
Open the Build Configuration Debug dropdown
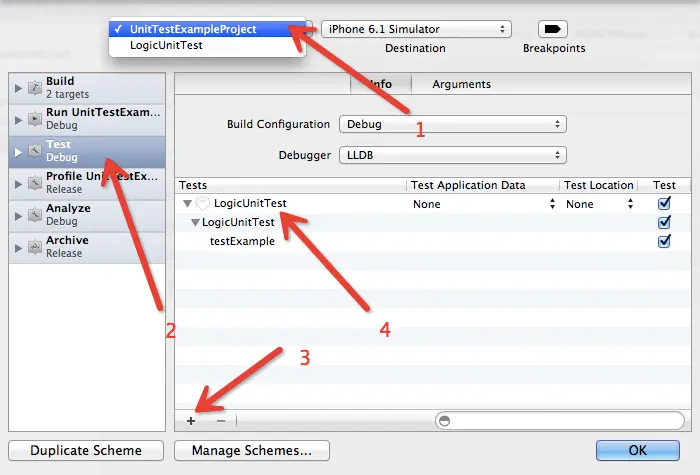click(x=452, y=125)
